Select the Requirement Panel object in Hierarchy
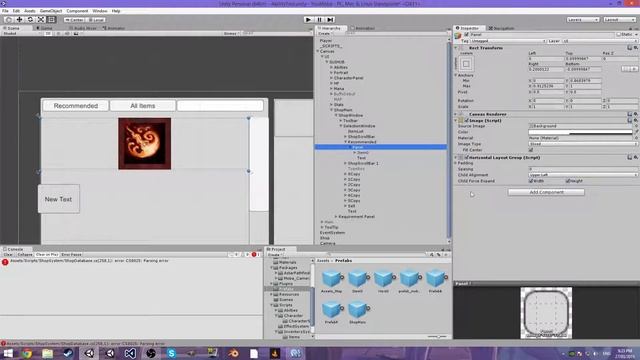Screen dimensions: 640x360 coord(356,217)
